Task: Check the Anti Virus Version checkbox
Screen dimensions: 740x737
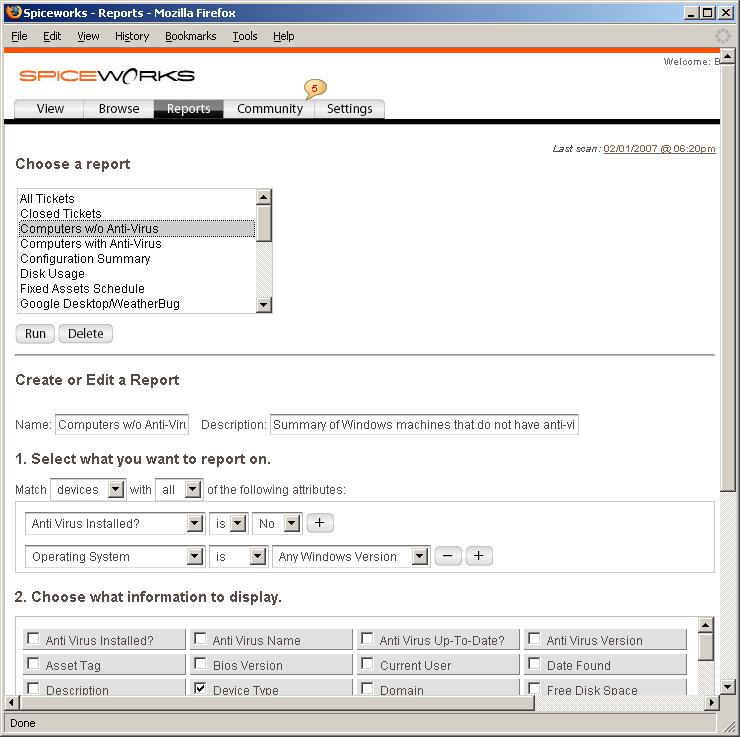Action: (534, 639)
